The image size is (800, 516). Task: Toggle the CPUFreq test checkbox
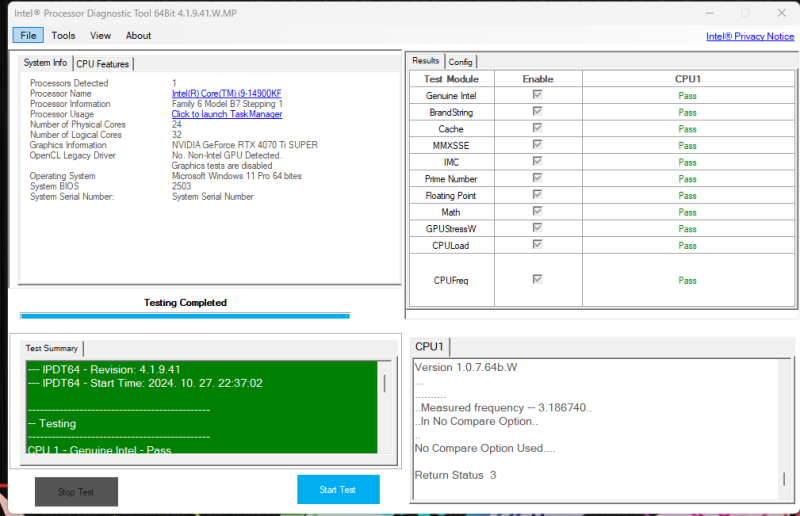(x=537, y=279)
